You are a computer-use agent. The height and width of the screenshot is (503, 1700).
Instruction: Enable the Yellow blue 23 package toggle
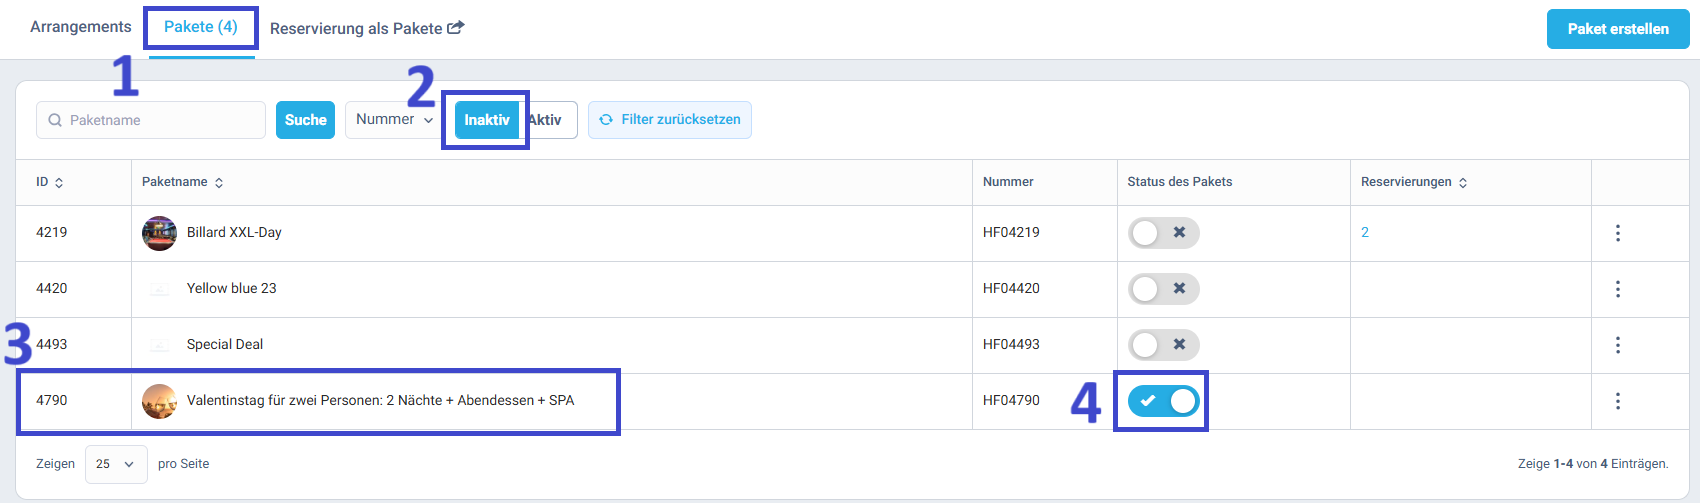pyautogui.click(x=1163, y=289)
